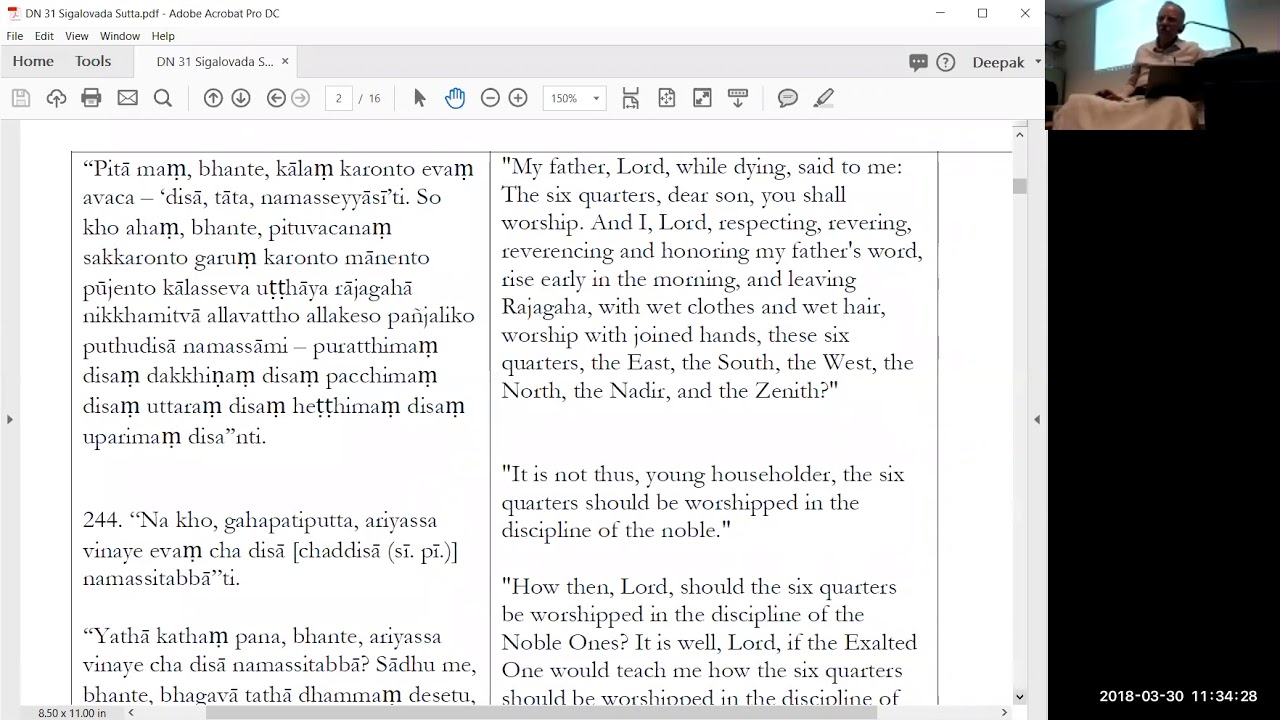The image size is (1280, 720).
Task: Close the DN 31 Sigalovada tab
Action: [285, 61]
